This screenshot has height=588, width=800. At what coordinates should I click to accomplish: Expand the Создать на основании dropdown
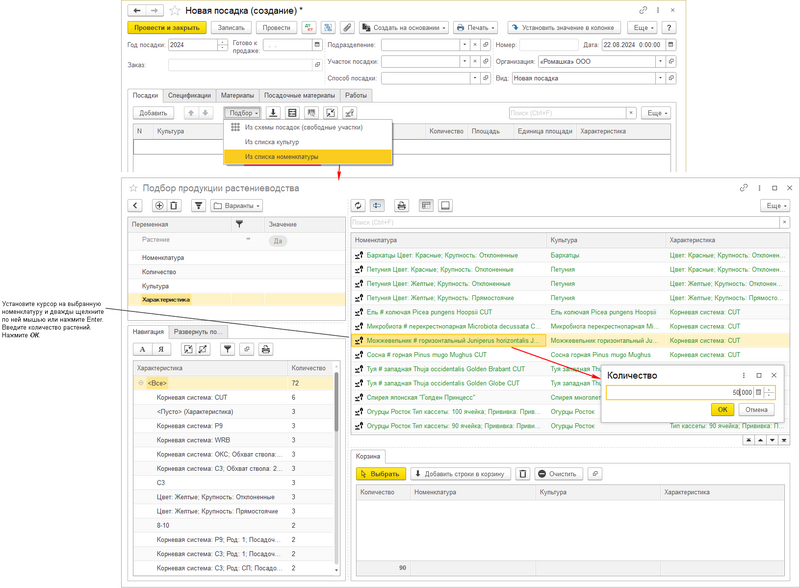coord(403,28)
